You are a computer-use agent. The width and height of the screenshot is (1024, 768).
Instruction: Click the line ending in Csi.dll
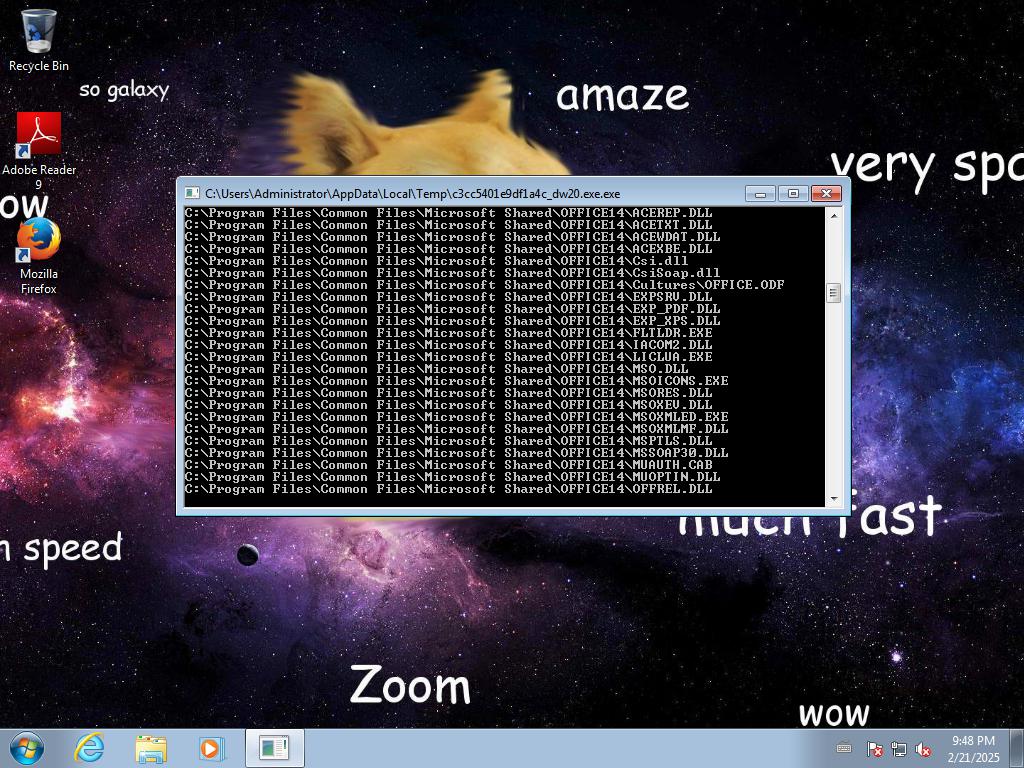pyautogui.click(x=436, y=261)
